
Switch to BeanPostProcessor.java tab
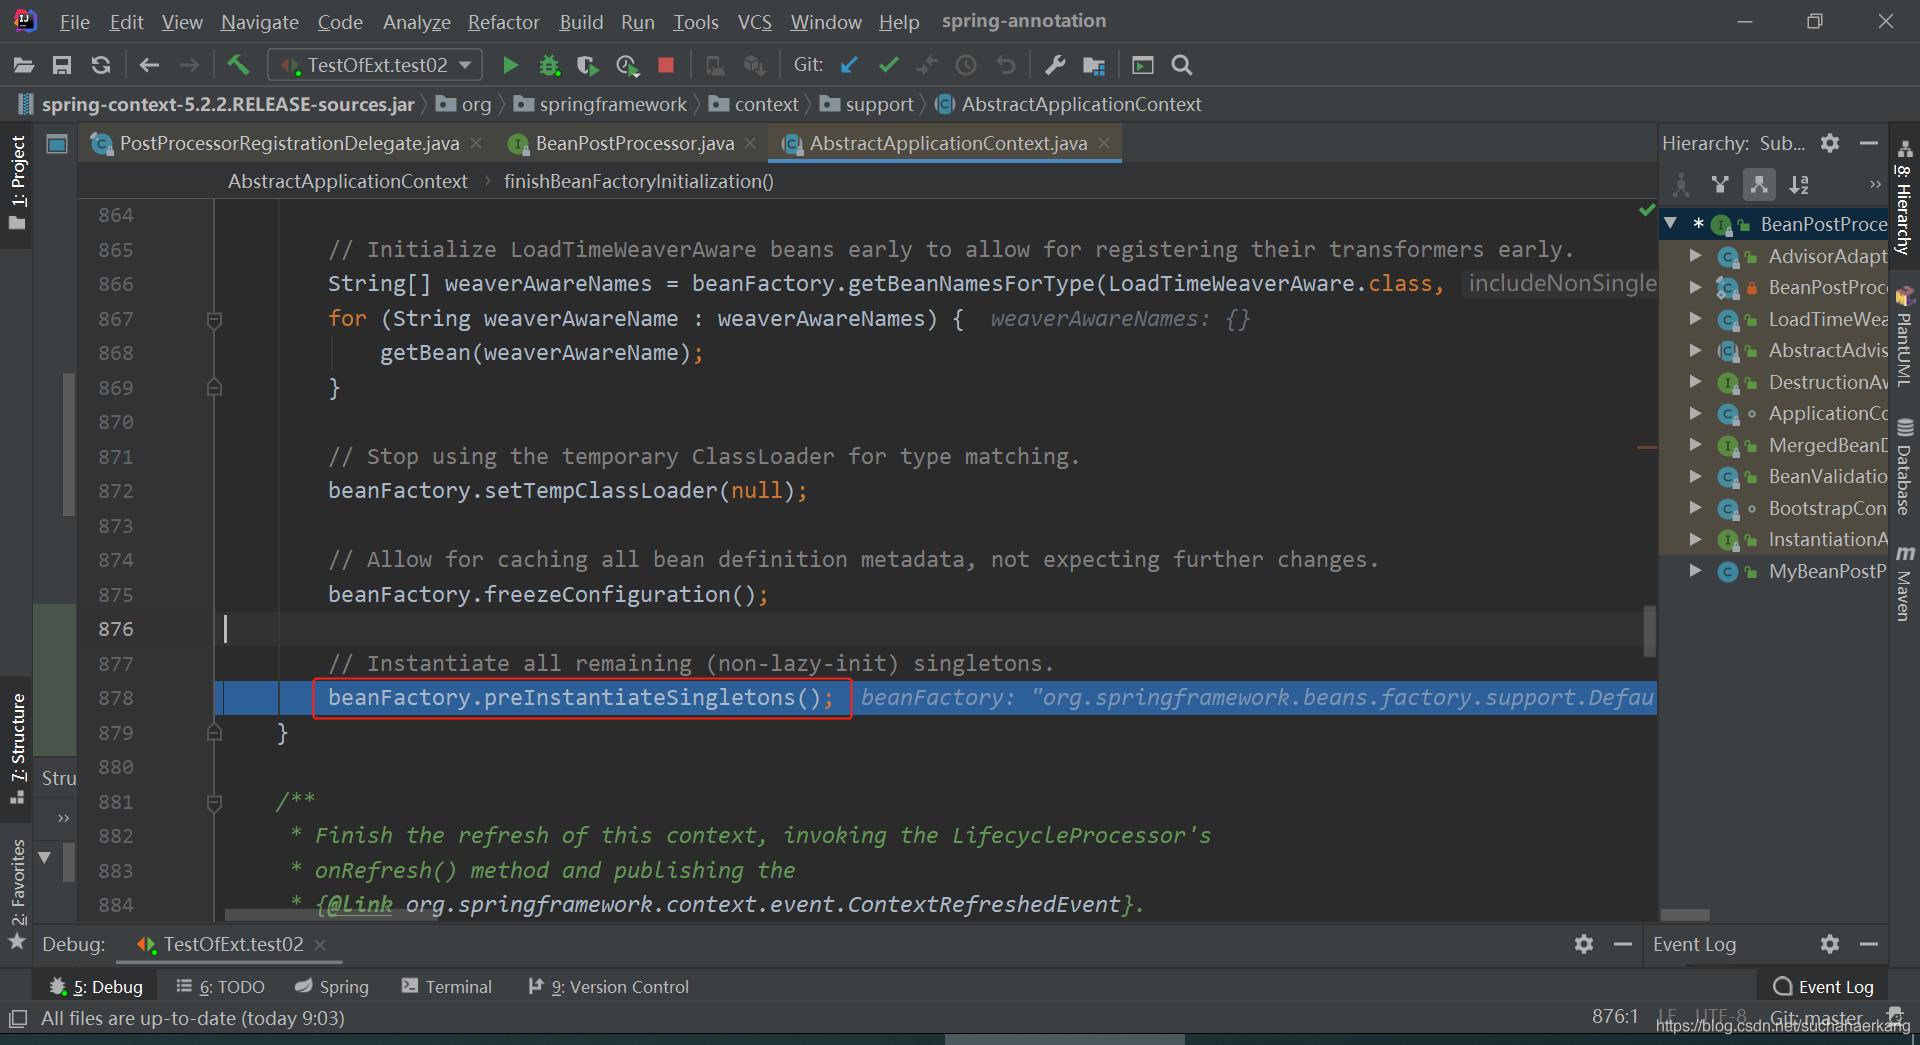[635, 143]
